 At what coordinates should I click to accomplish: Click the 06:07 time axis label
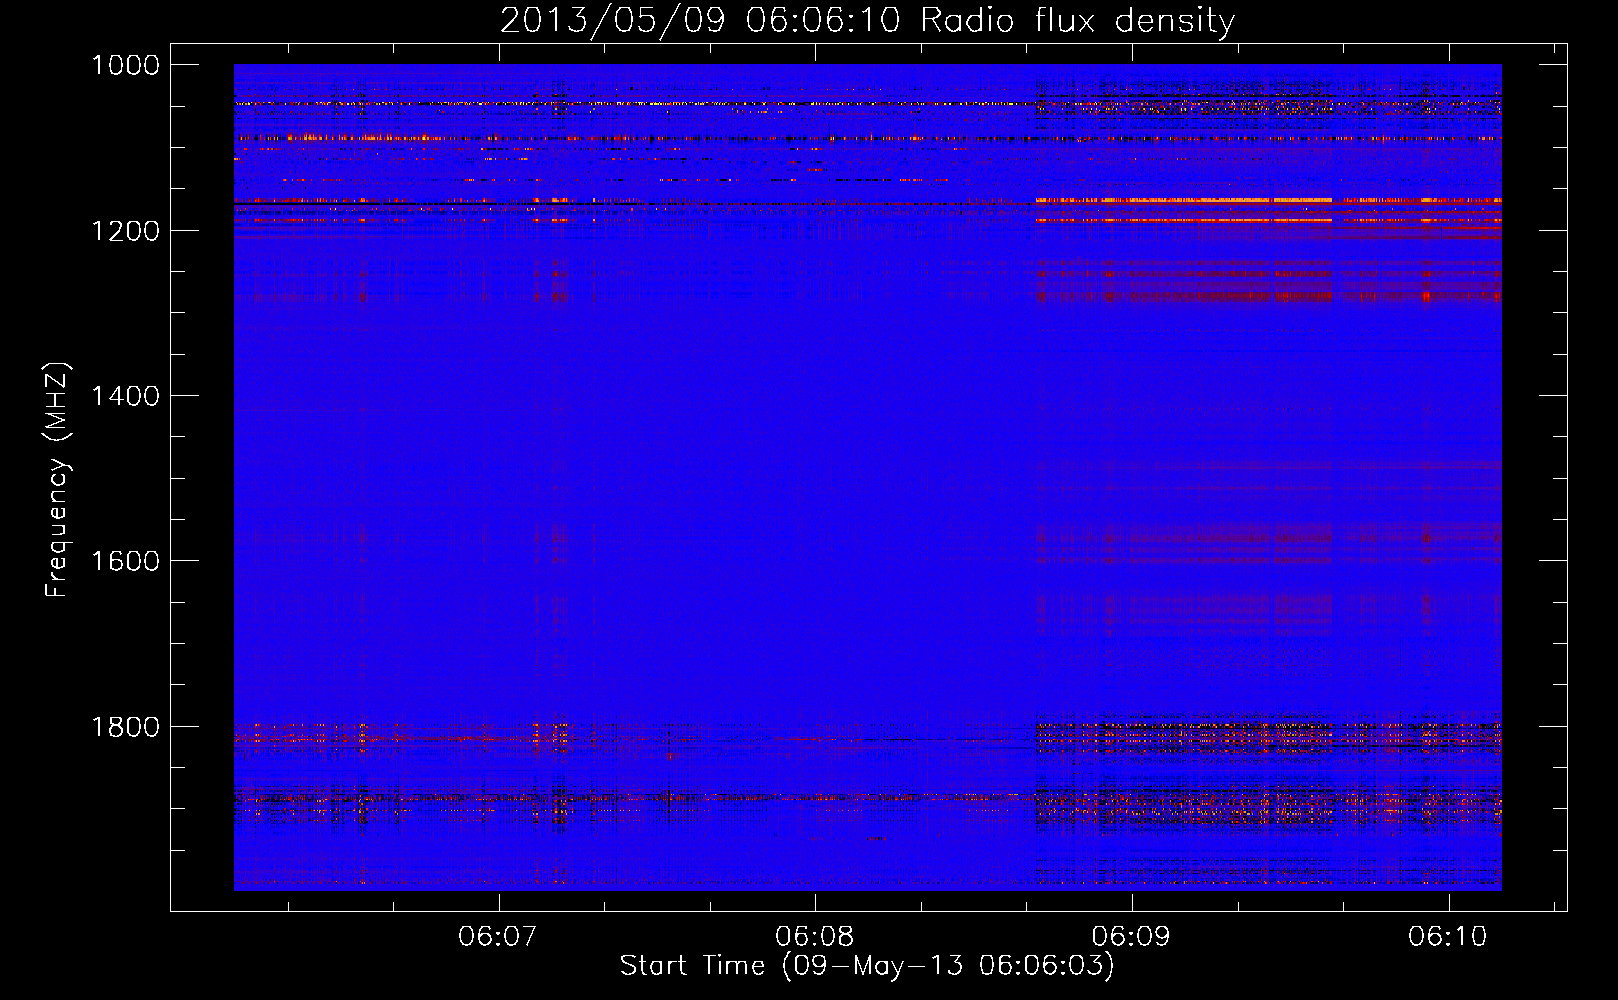(498, 937)
